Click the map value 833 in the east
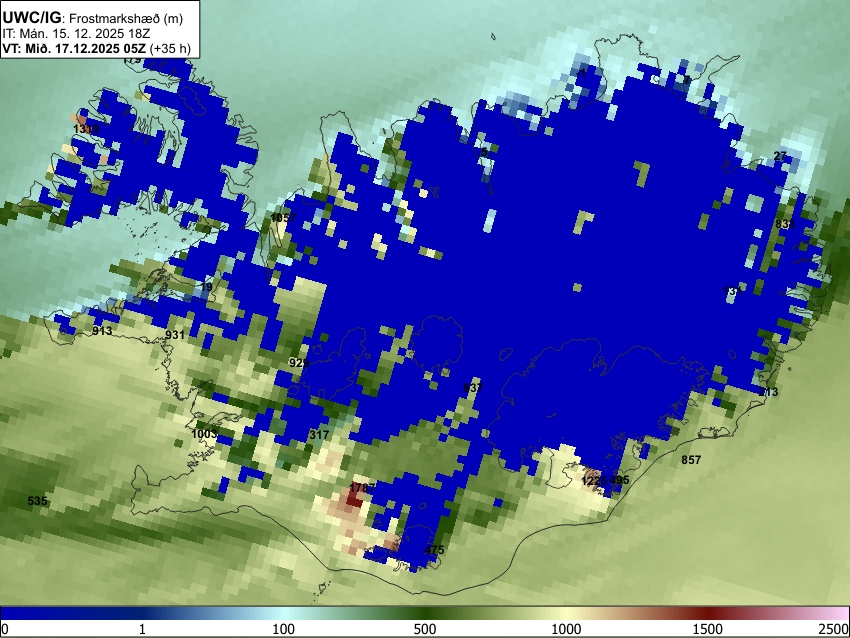850x638 pixels. [785, 224]
